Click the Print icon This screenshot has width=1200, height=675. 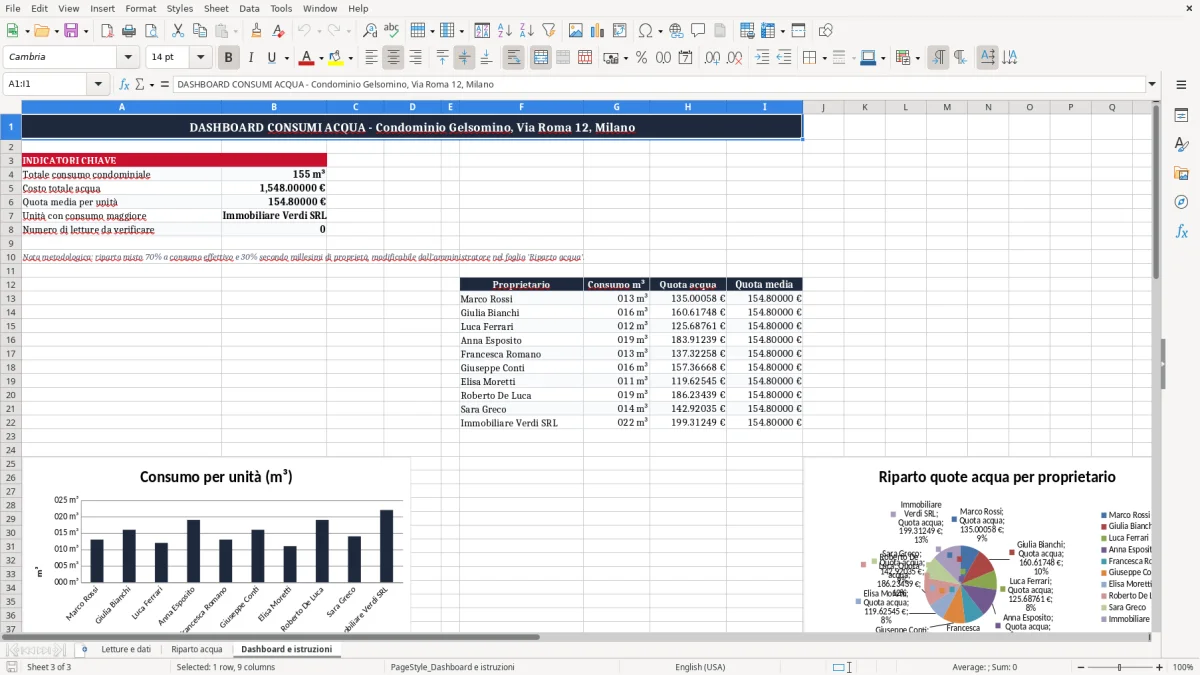point(128,31)
